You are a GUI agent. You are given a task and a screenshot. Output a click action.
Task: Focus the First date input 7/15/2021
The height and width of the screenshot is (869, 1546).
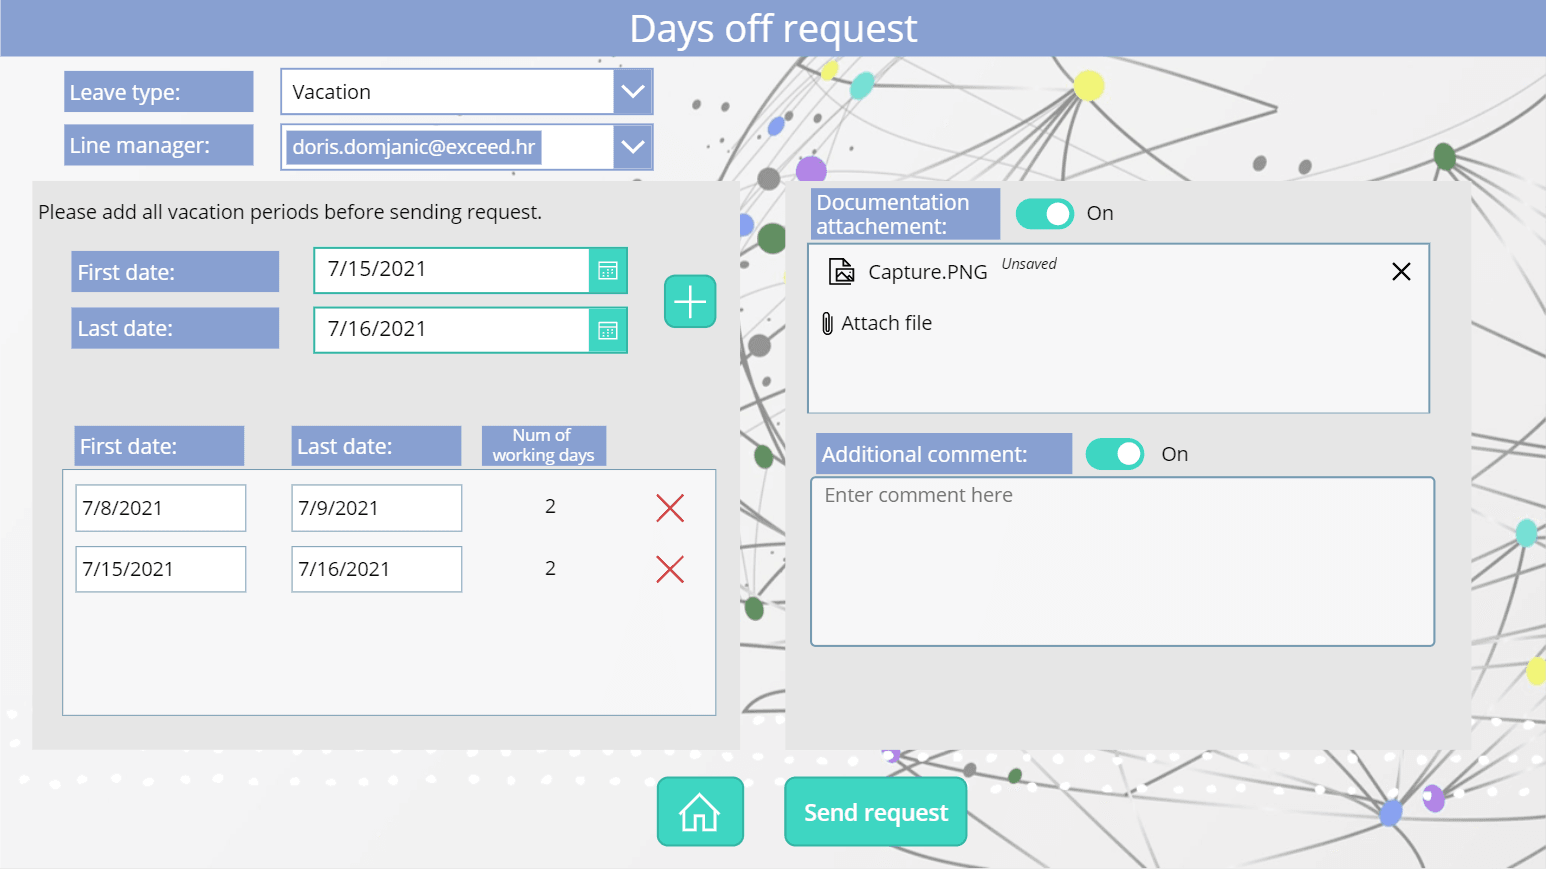452,270
